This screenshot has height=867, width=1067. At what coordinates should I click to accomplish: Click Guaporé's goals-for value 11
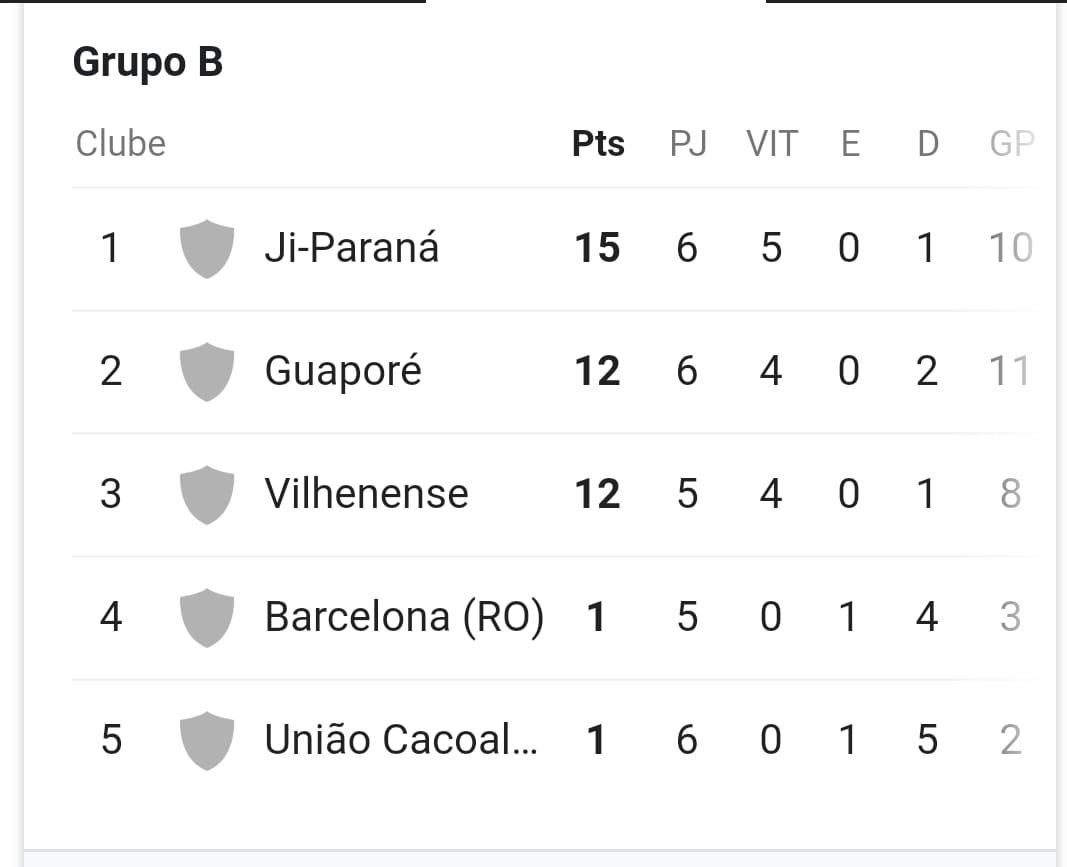(x=1009, y=371)
